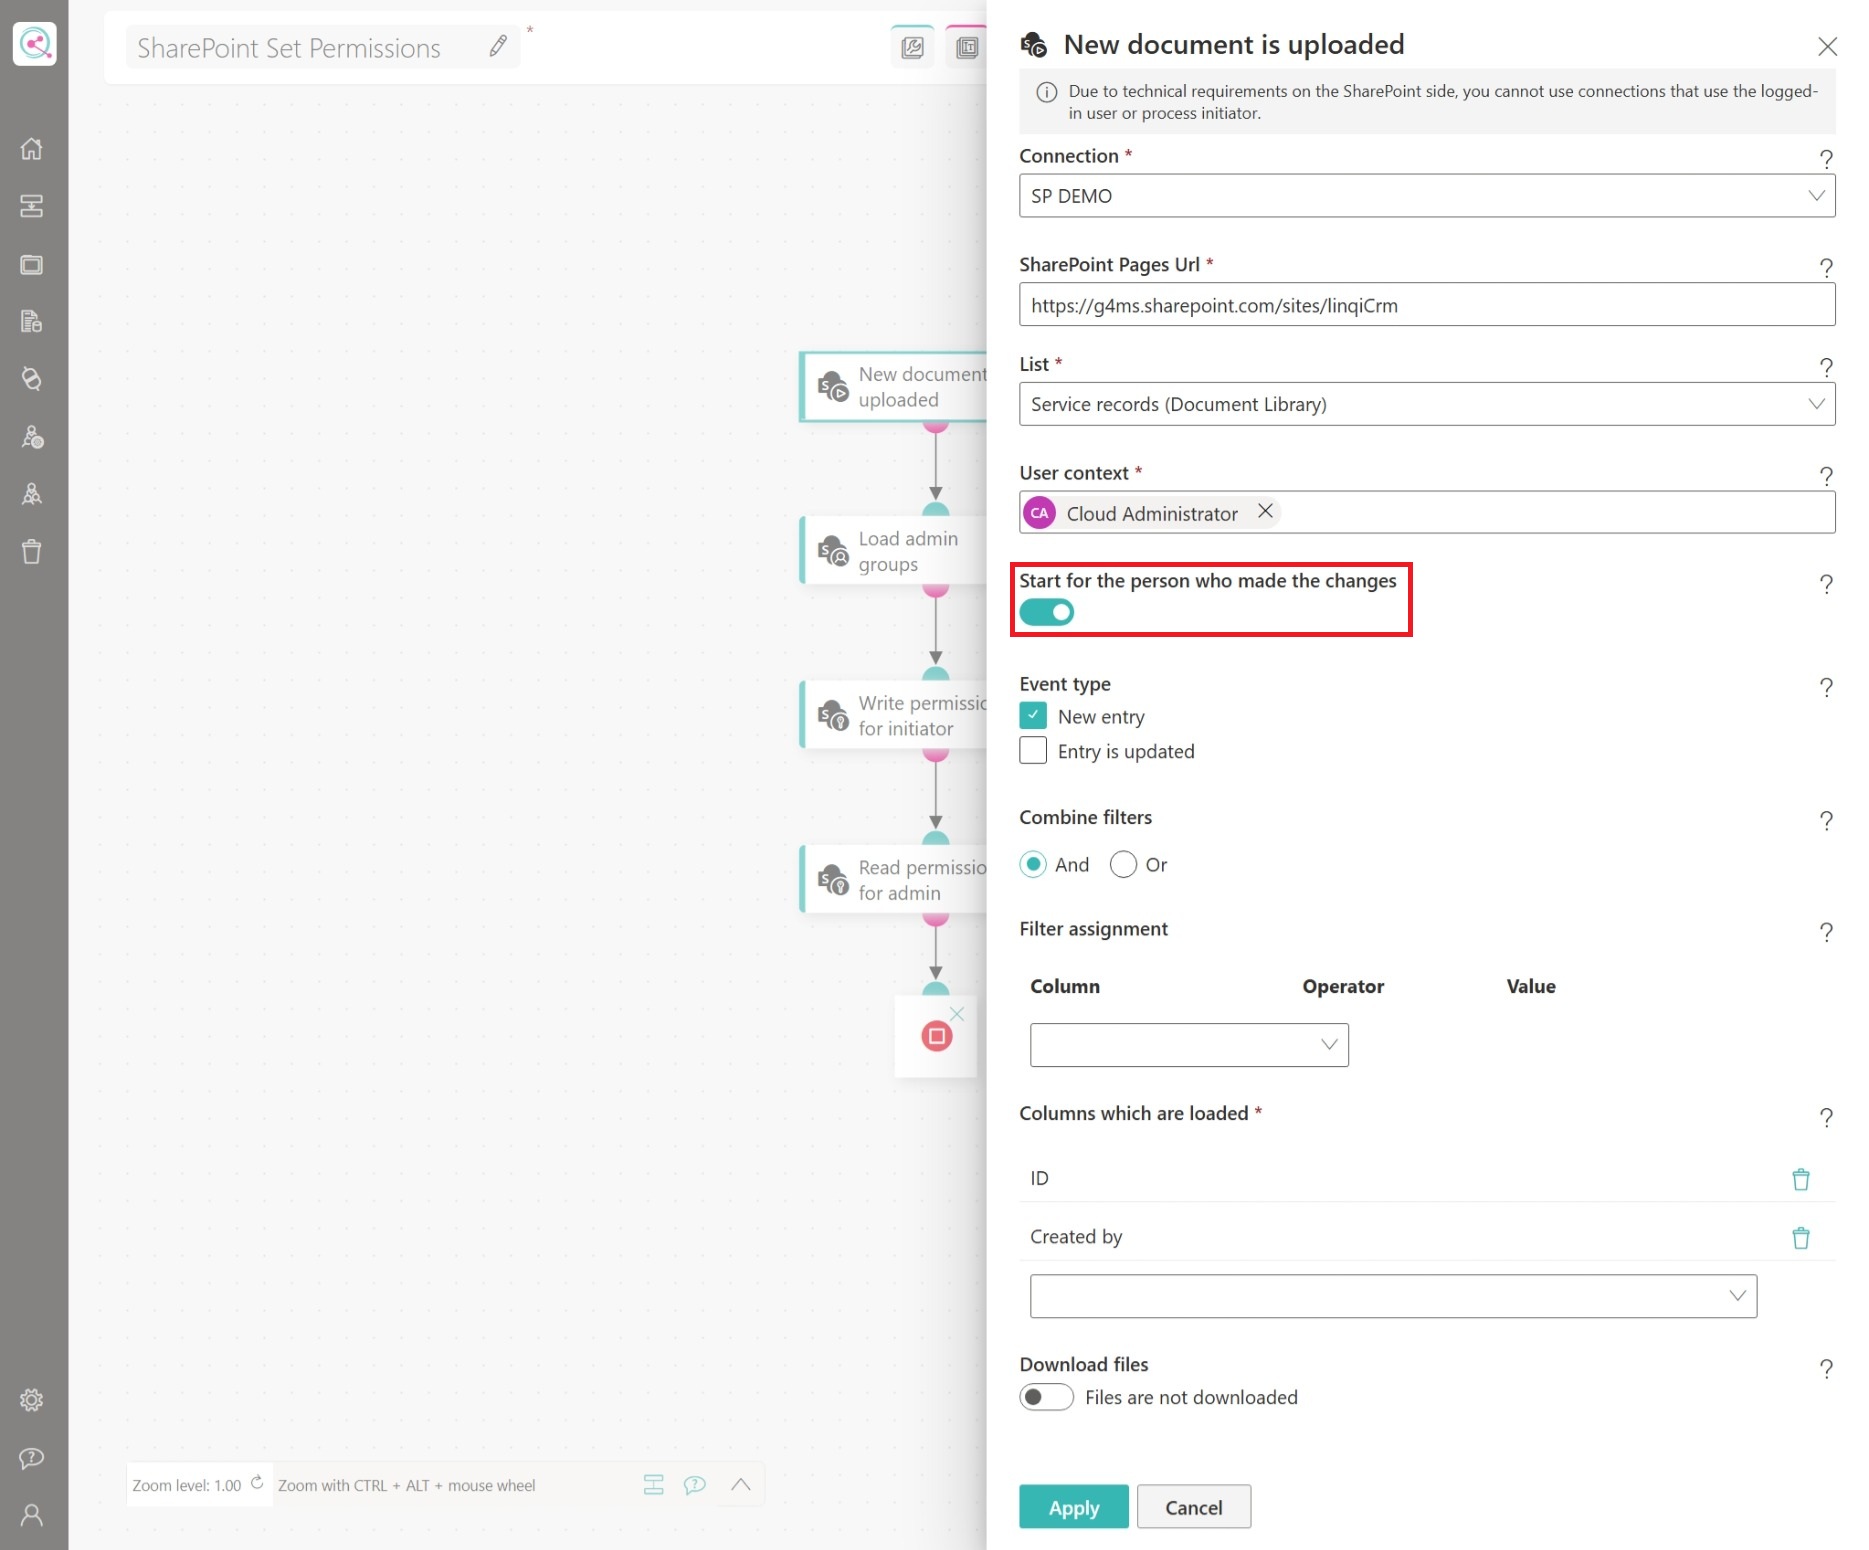Screen dimensions: 1869x1550
Task: Open the Connection dropdown showing SP DEMO
Action: pyautogui.click(x=1427, y=196)
